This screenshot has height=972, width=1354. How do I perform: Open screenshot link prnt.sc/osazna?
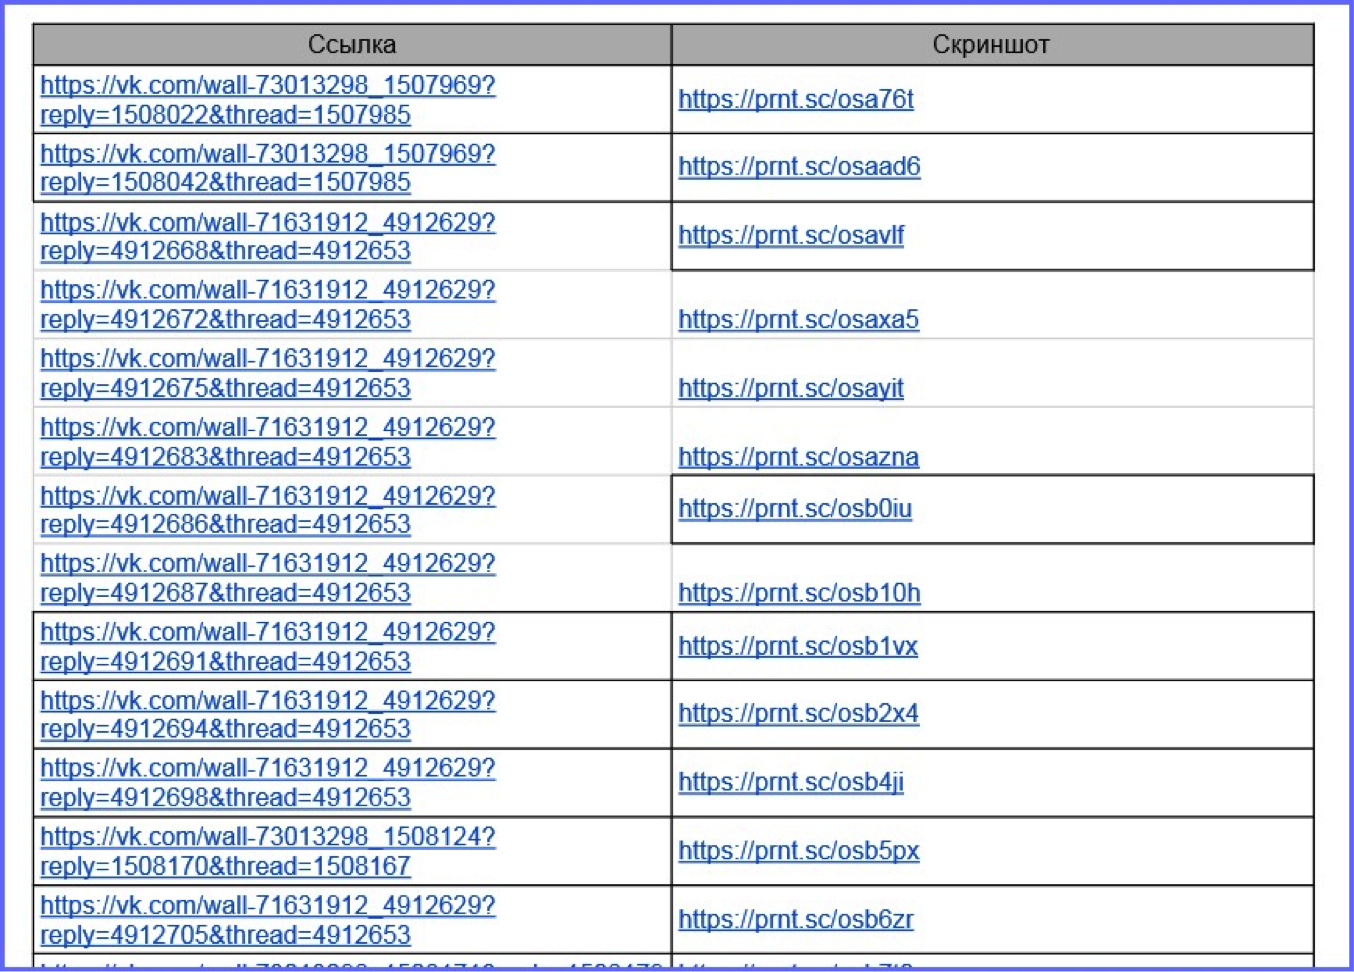click(x=798, y=457)
